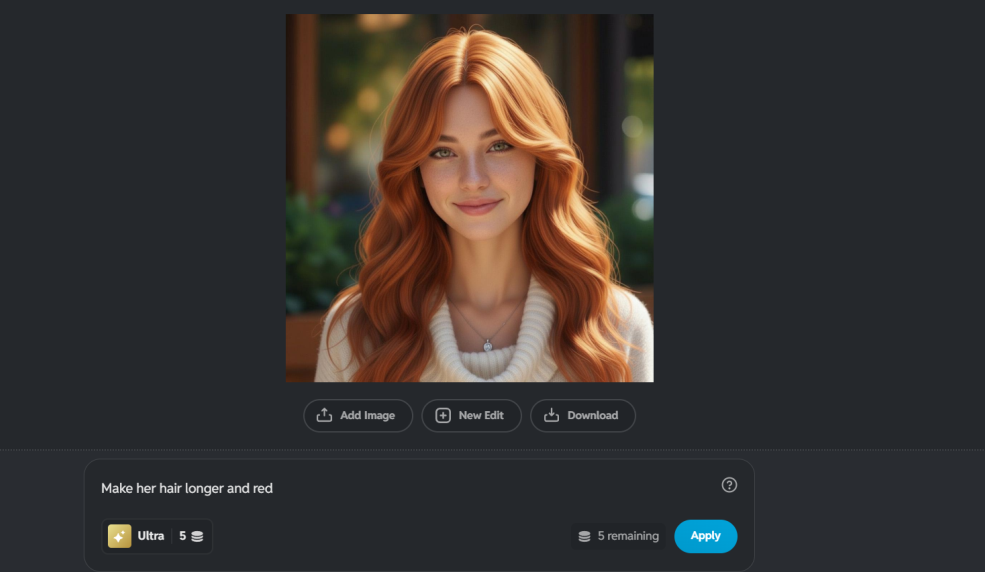The width and height of the screenshot is (985, 572).
Task: Click the 'Ultra' model name label
Action: [151, 536]
